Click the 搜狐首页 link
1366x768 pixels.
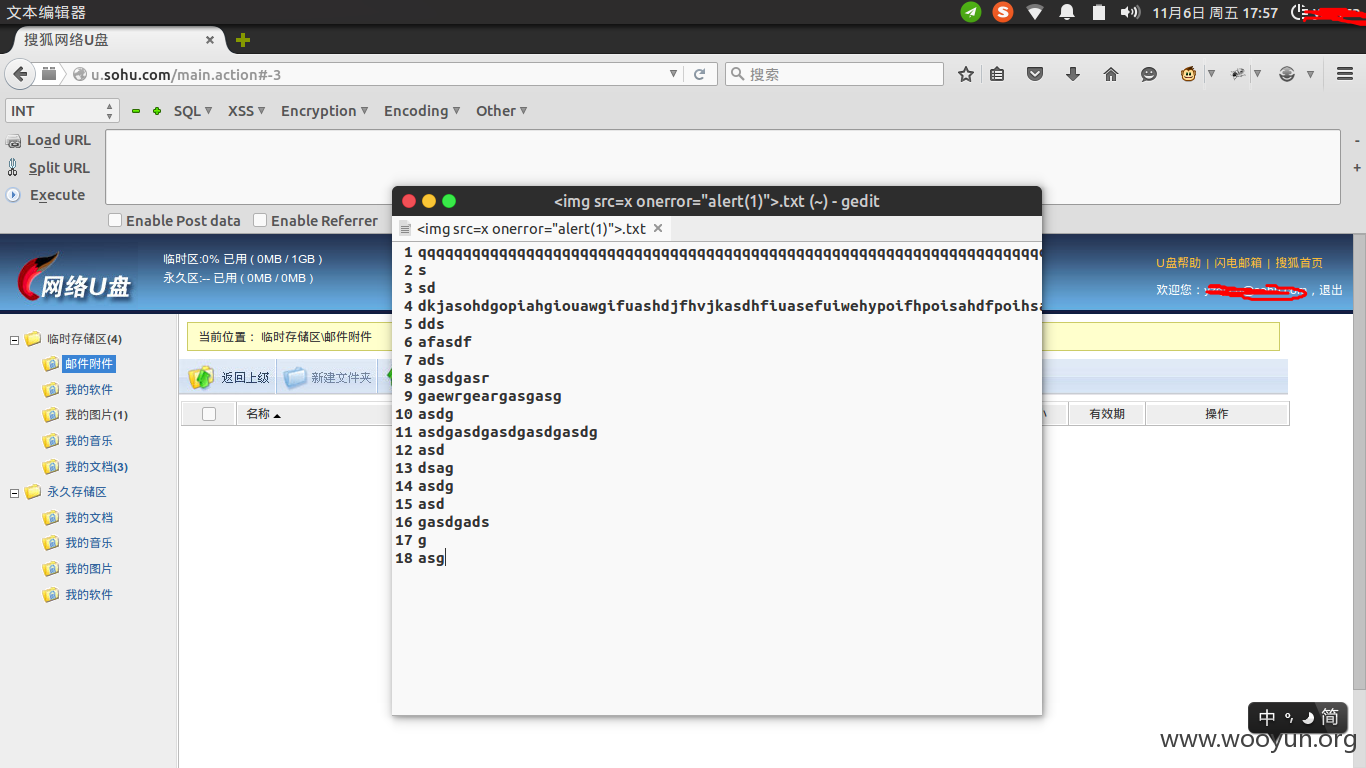pos(1299,263)
